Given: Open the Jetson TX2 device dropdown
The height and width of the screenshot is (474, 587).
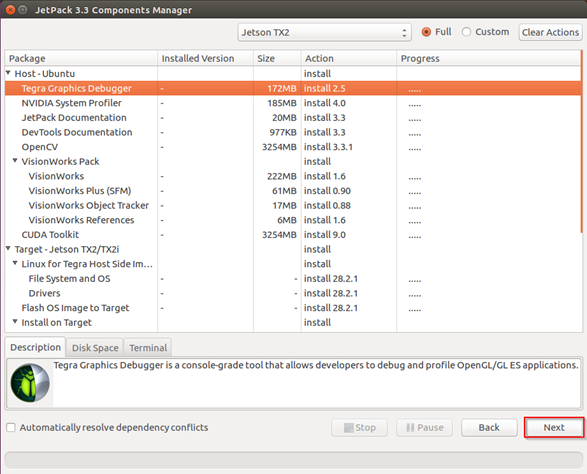Looking at the screenshot, I should [324, 33].
